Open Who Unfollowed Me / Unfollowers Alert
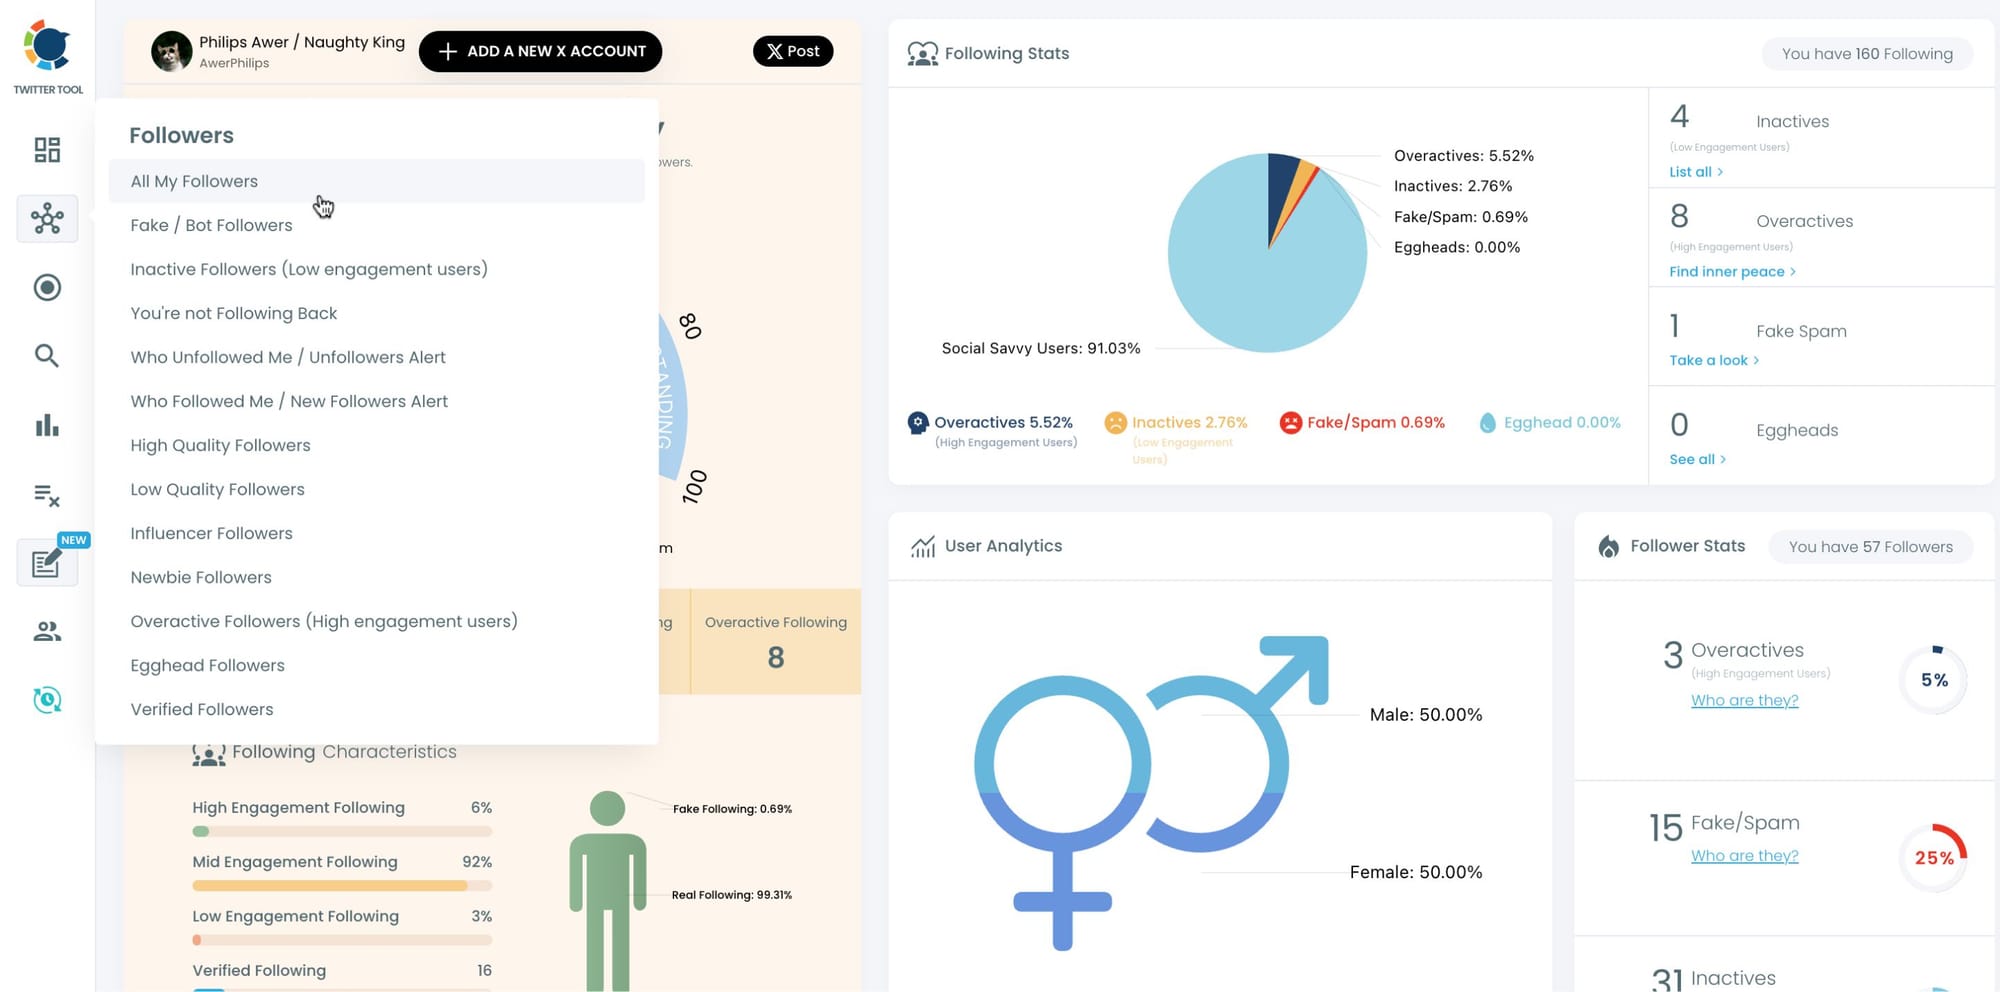Image resolution: width=2000 pixels, height=992 pixels. [288, 357]
